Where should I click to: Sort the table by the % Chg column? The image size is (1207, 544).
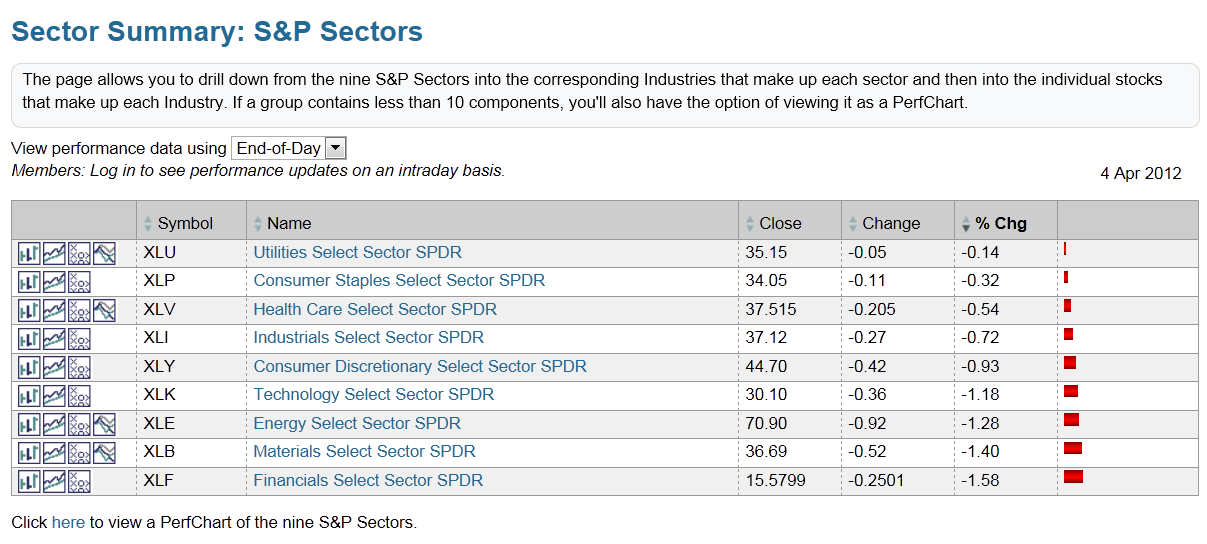[x=1001, y=224]
